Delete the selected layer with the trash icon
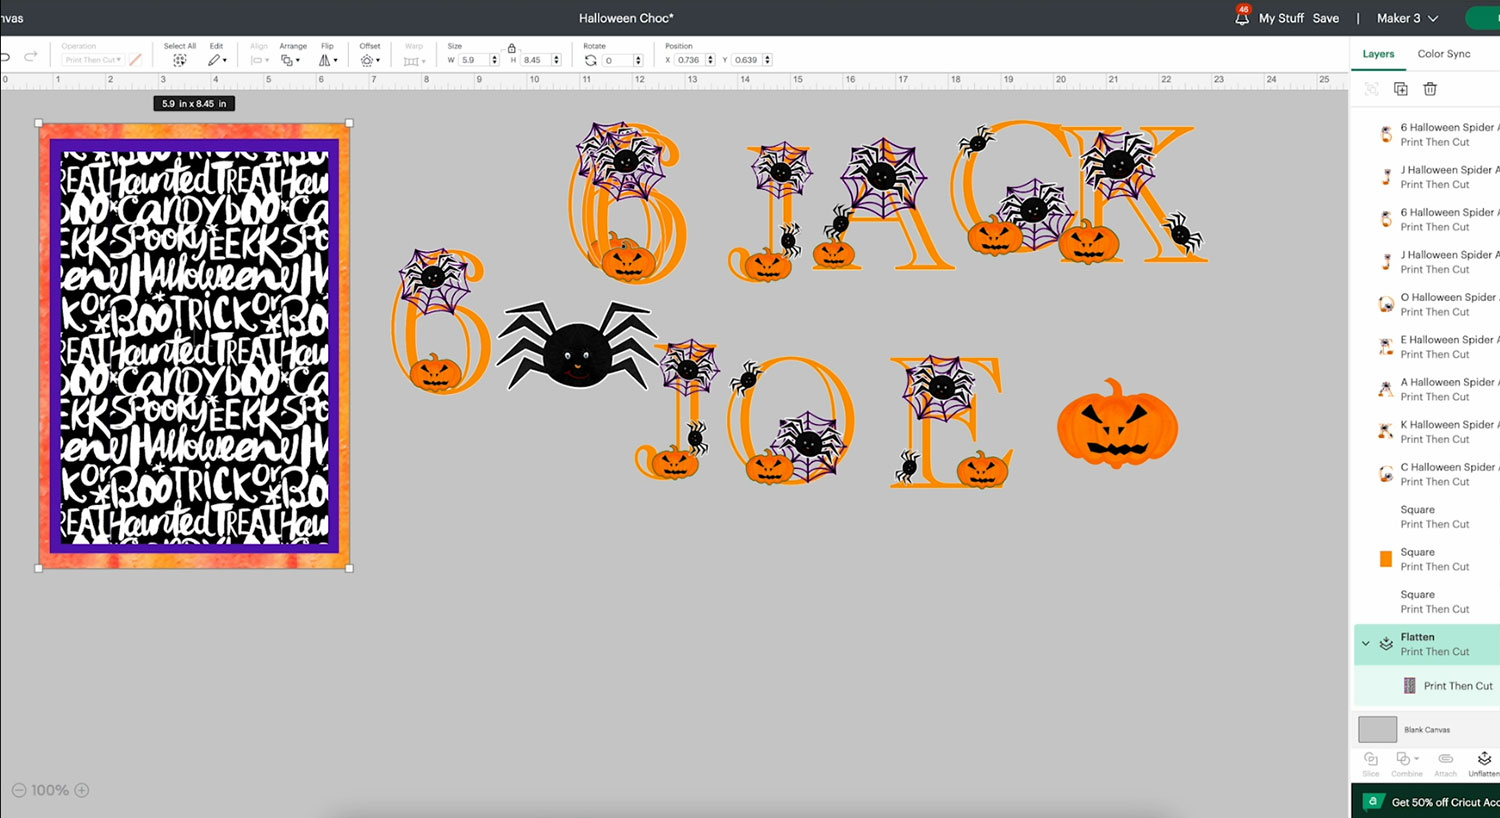Viewport: 1500px width, 818px height. [x=1430, y=89]
